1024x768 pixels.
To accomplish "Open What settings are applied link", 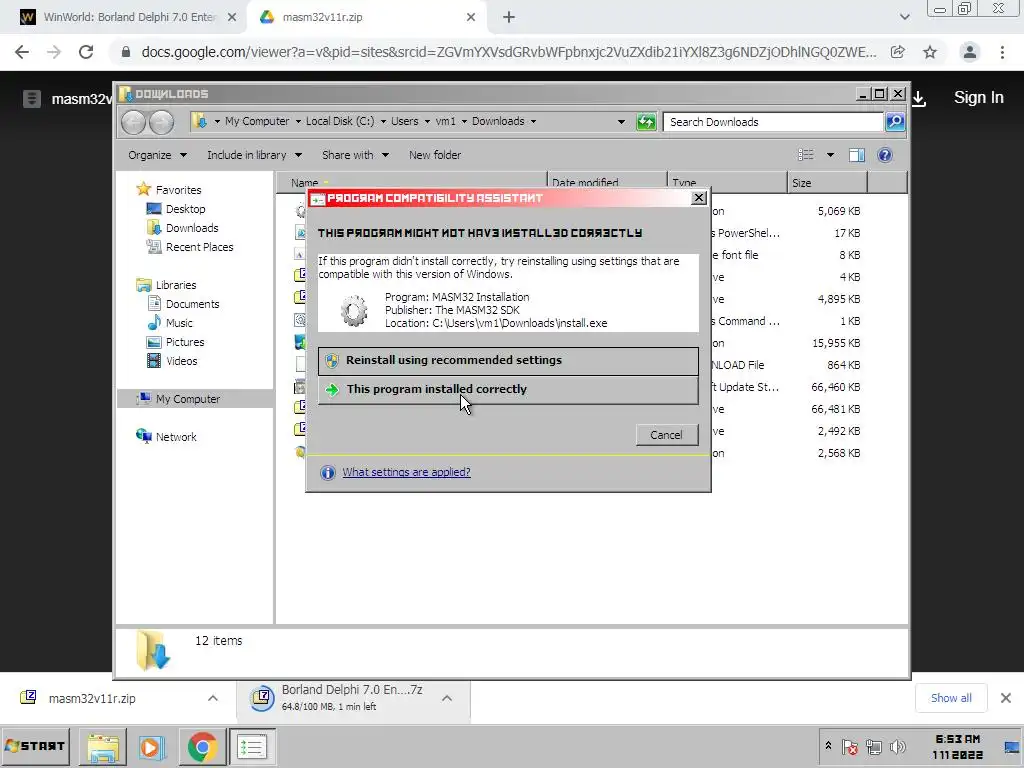I will click(x=406, y=472).
